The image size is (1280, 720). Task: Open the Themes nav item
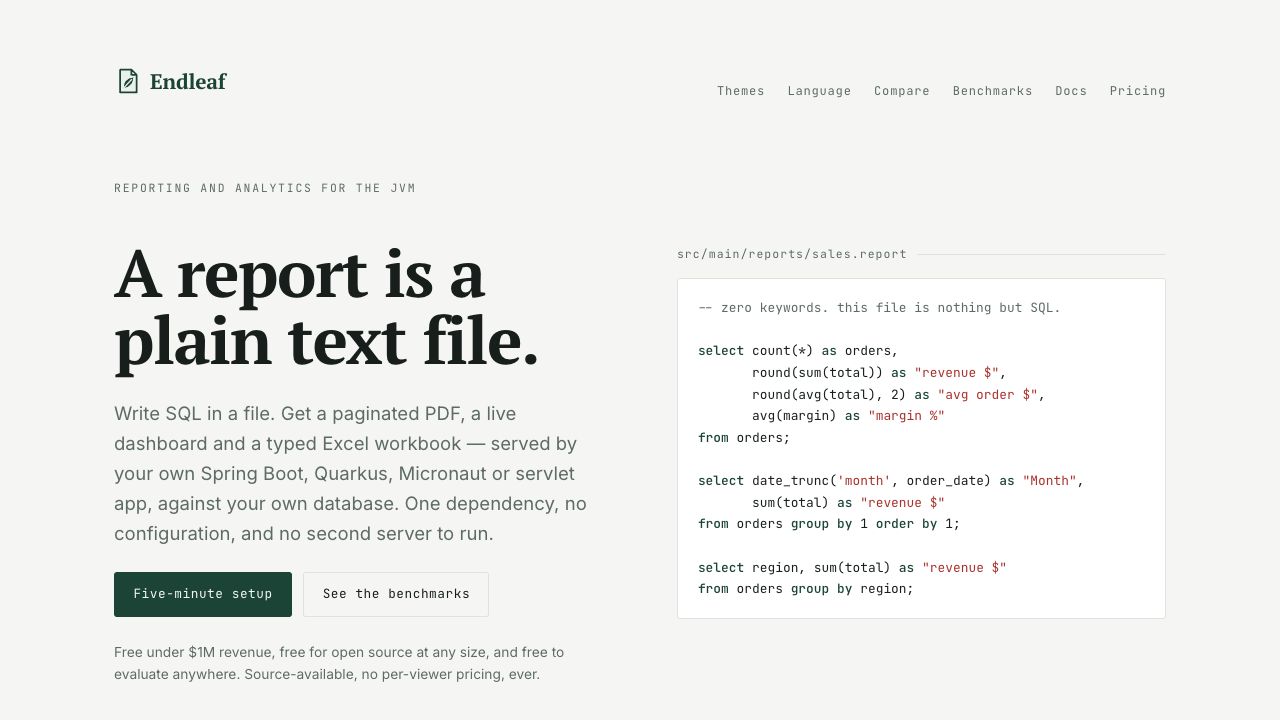741,91
